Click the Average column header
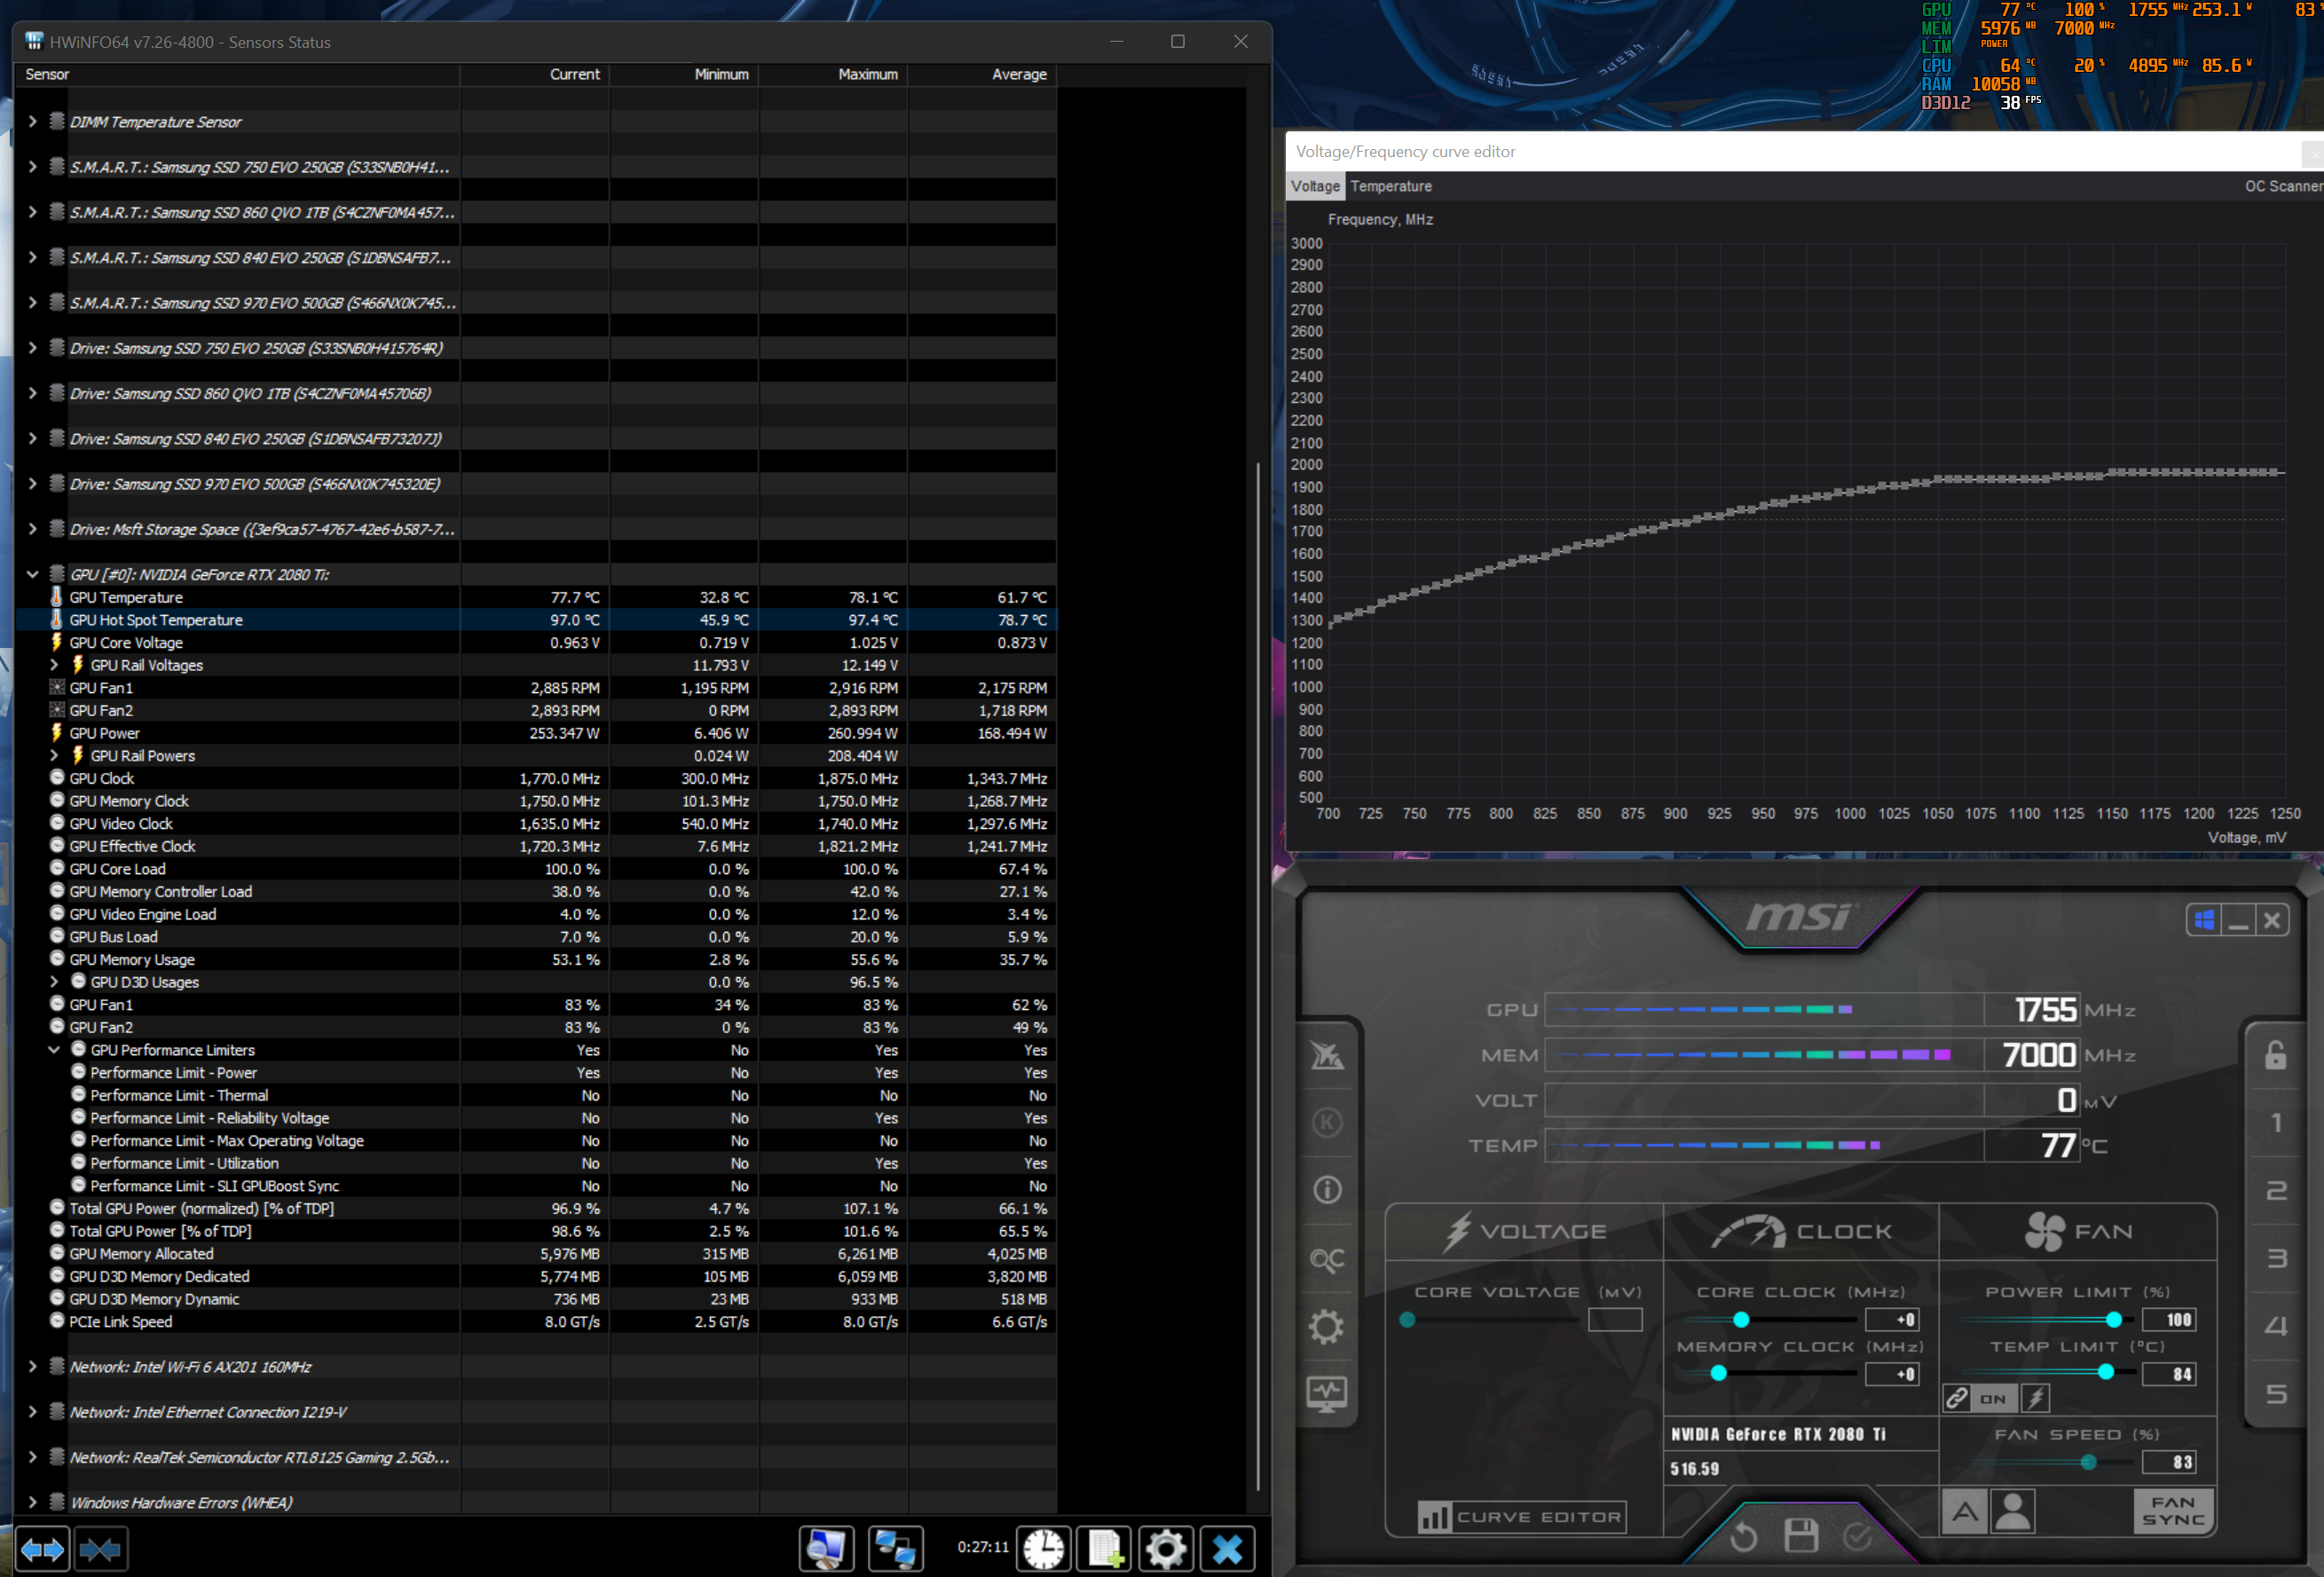The width and height of the screenshot is (2324, 1577). point(983,75)
